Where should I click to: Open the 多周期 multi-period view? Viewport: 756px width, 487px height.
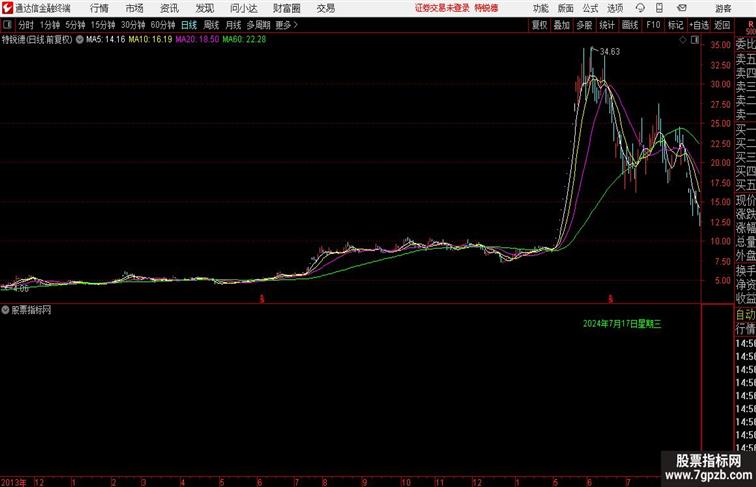click(x=258, y=25)
